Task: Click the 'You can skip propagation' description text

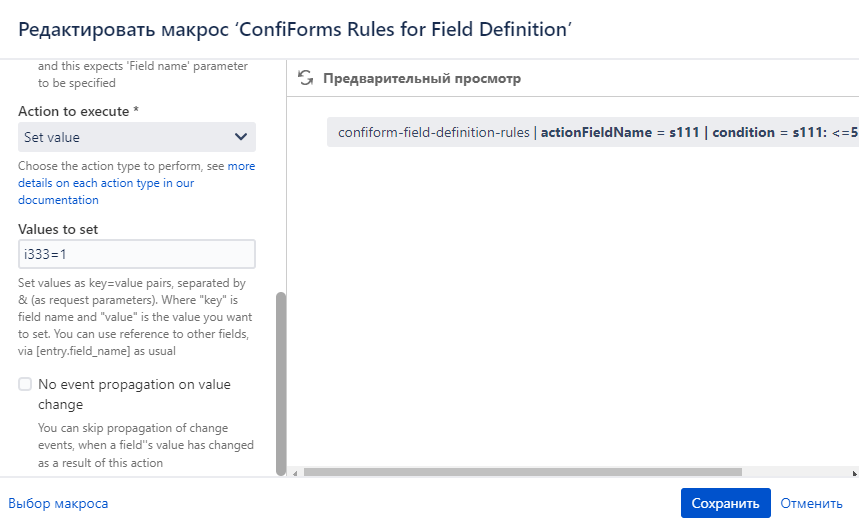Action: [x=146, y=445]
